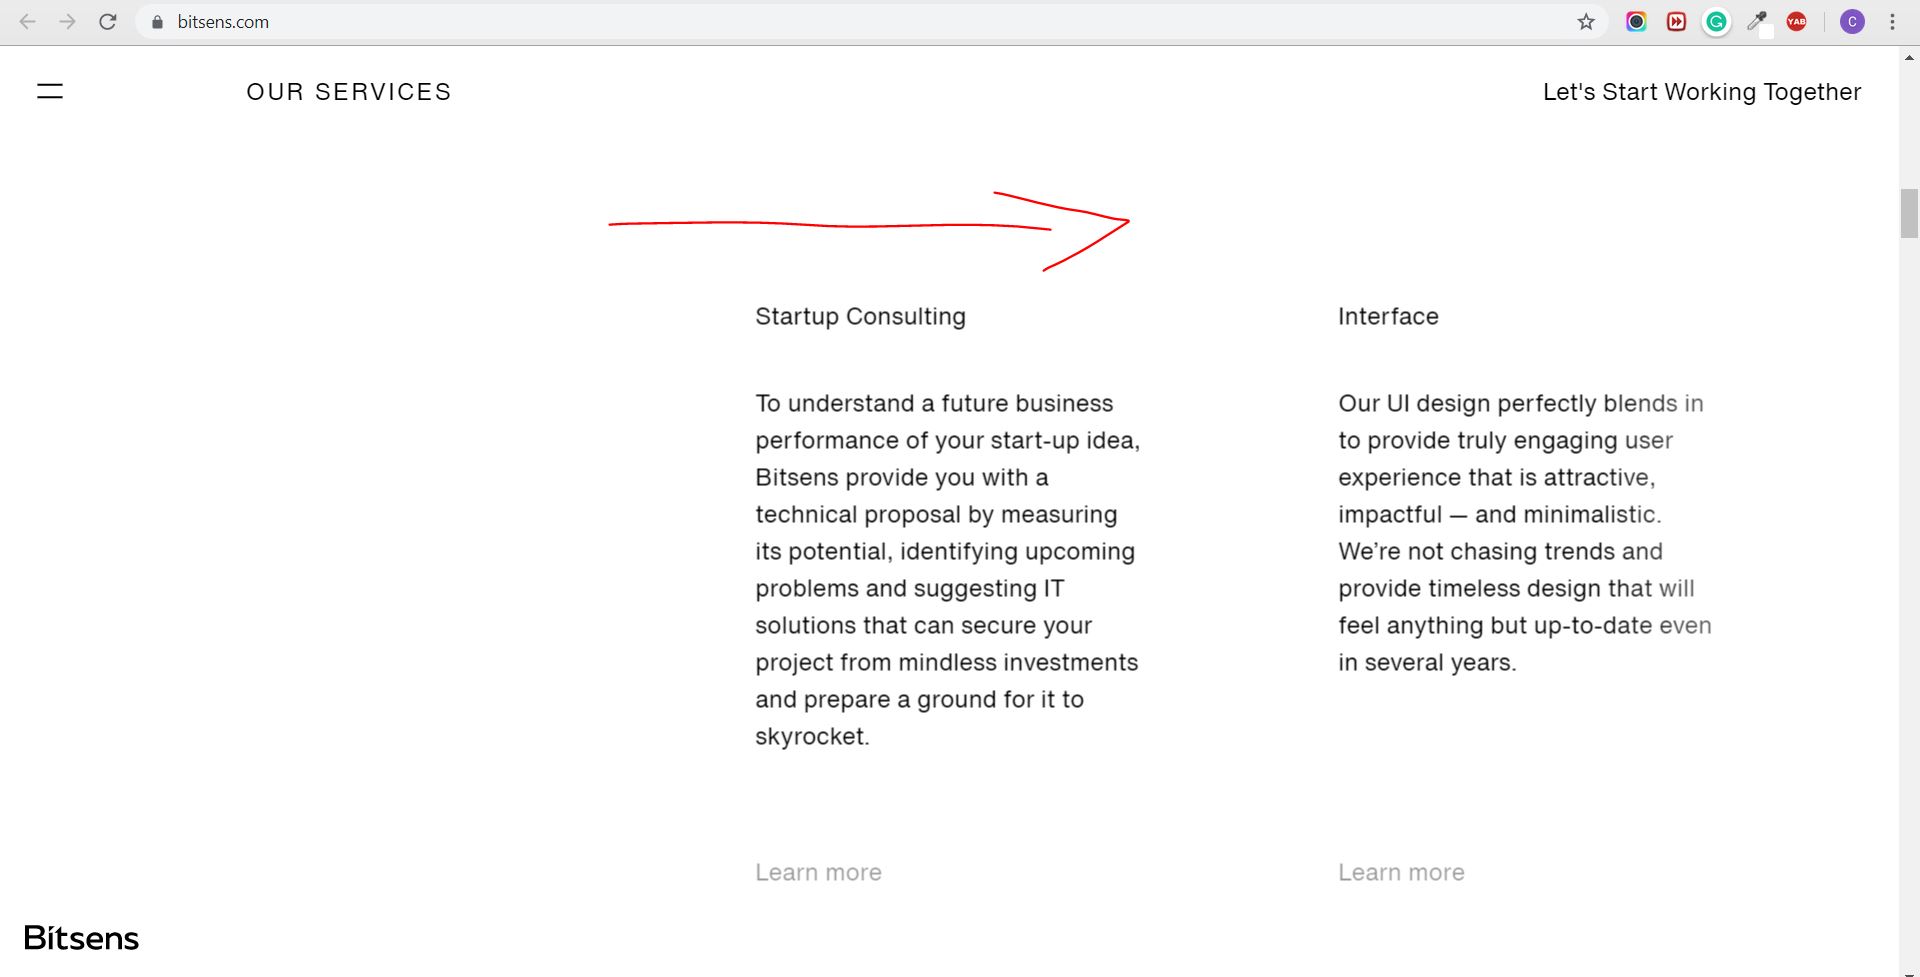Screen dimensions: 1920x977
Task: Reload the page with the refresh button
Action: coord(108,22)
